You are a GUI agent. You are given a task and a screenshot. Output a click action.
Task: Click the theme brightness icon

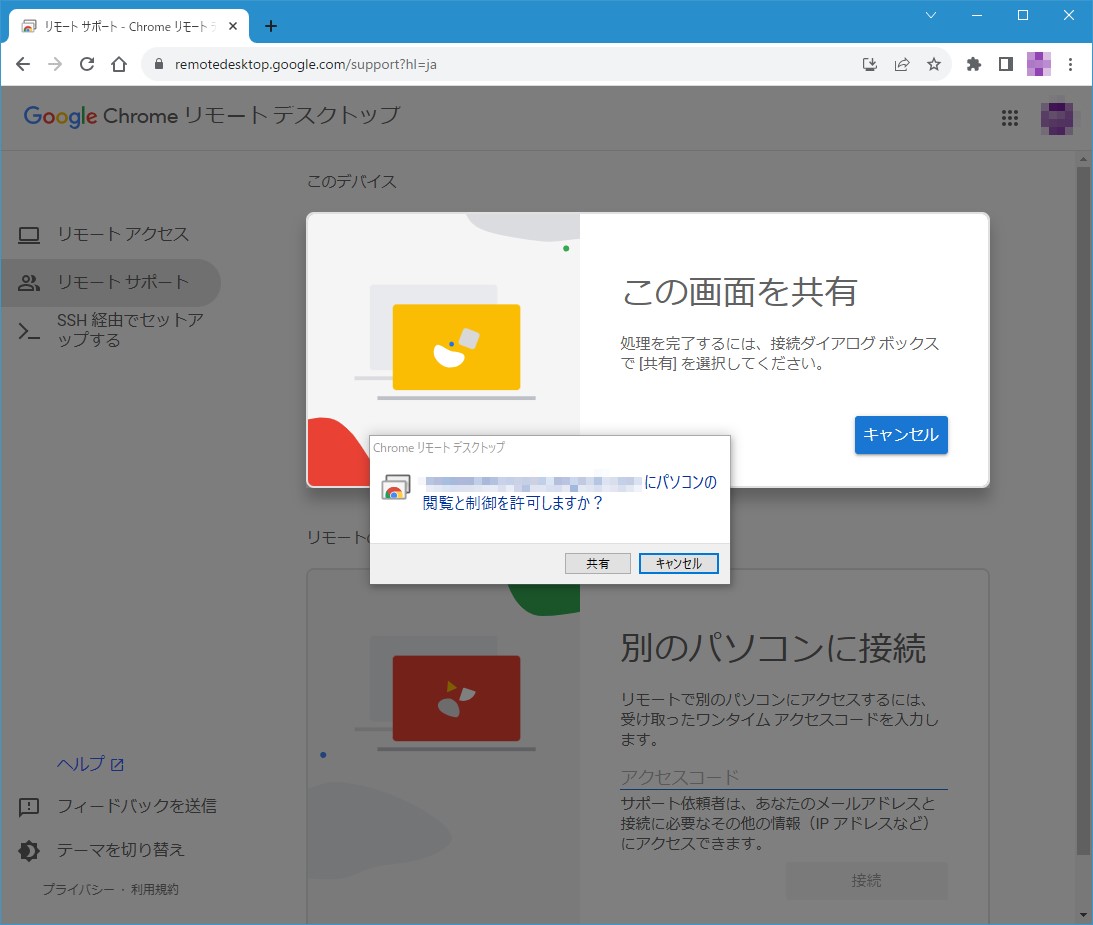click(29, 850)
